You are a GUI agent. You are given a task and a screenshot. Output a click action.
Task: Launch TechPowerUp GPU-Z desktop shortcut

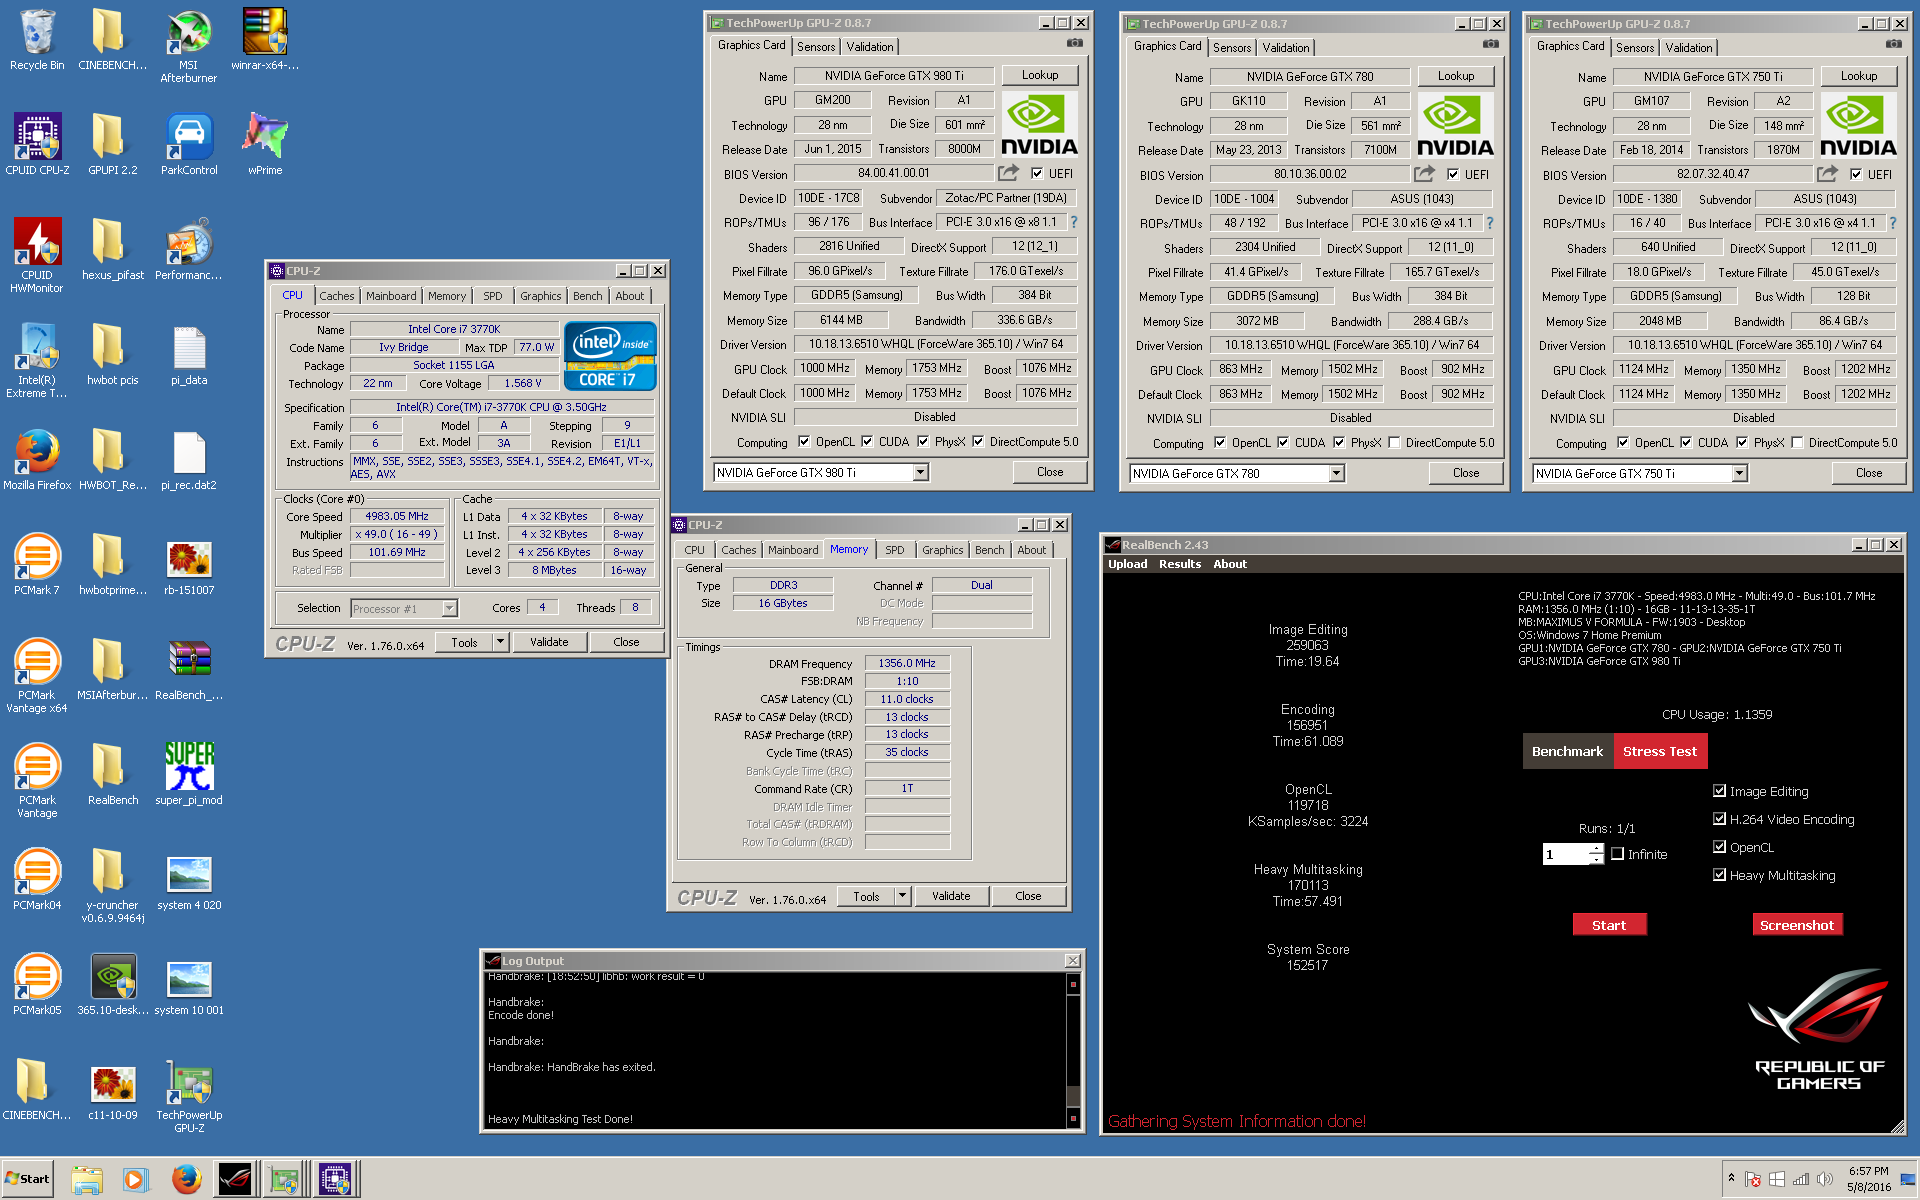click(x=189, y=1096)
